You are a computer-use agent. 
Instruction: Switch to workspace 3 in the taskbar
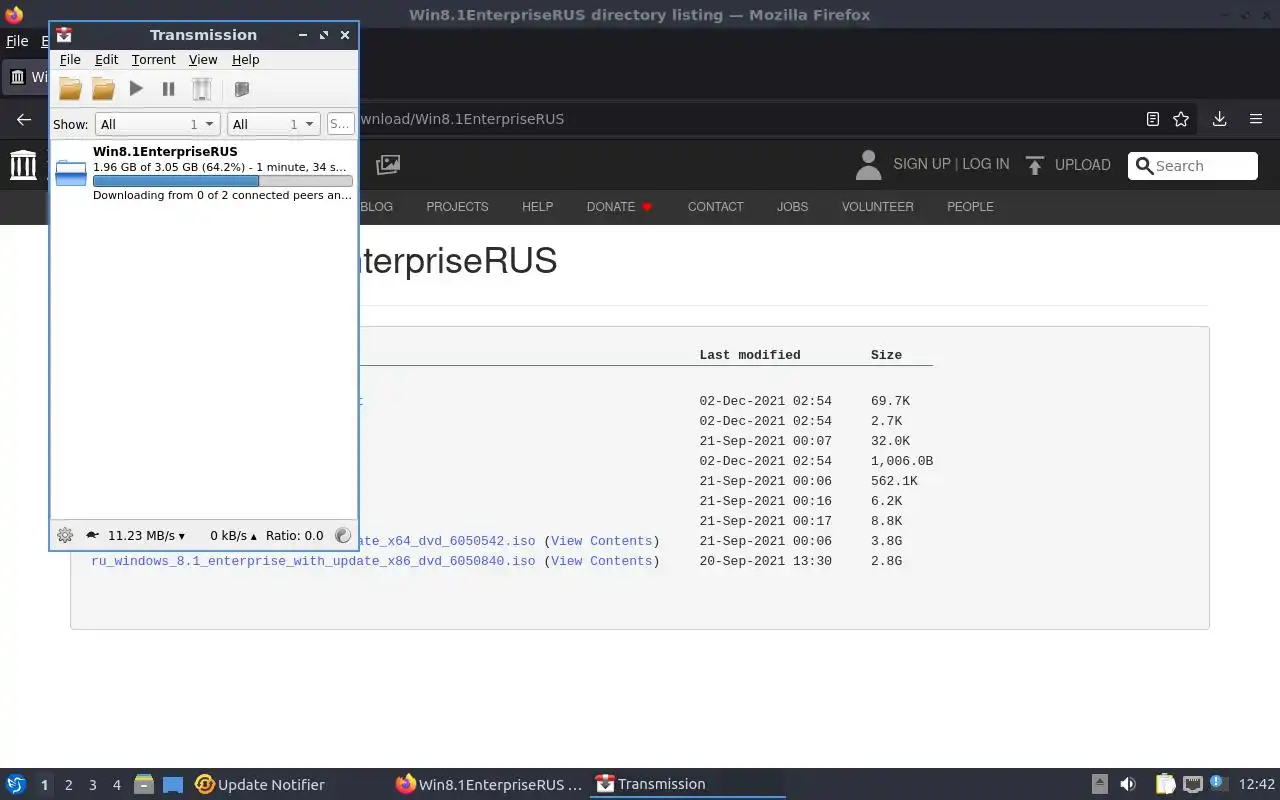pos(92,785)
